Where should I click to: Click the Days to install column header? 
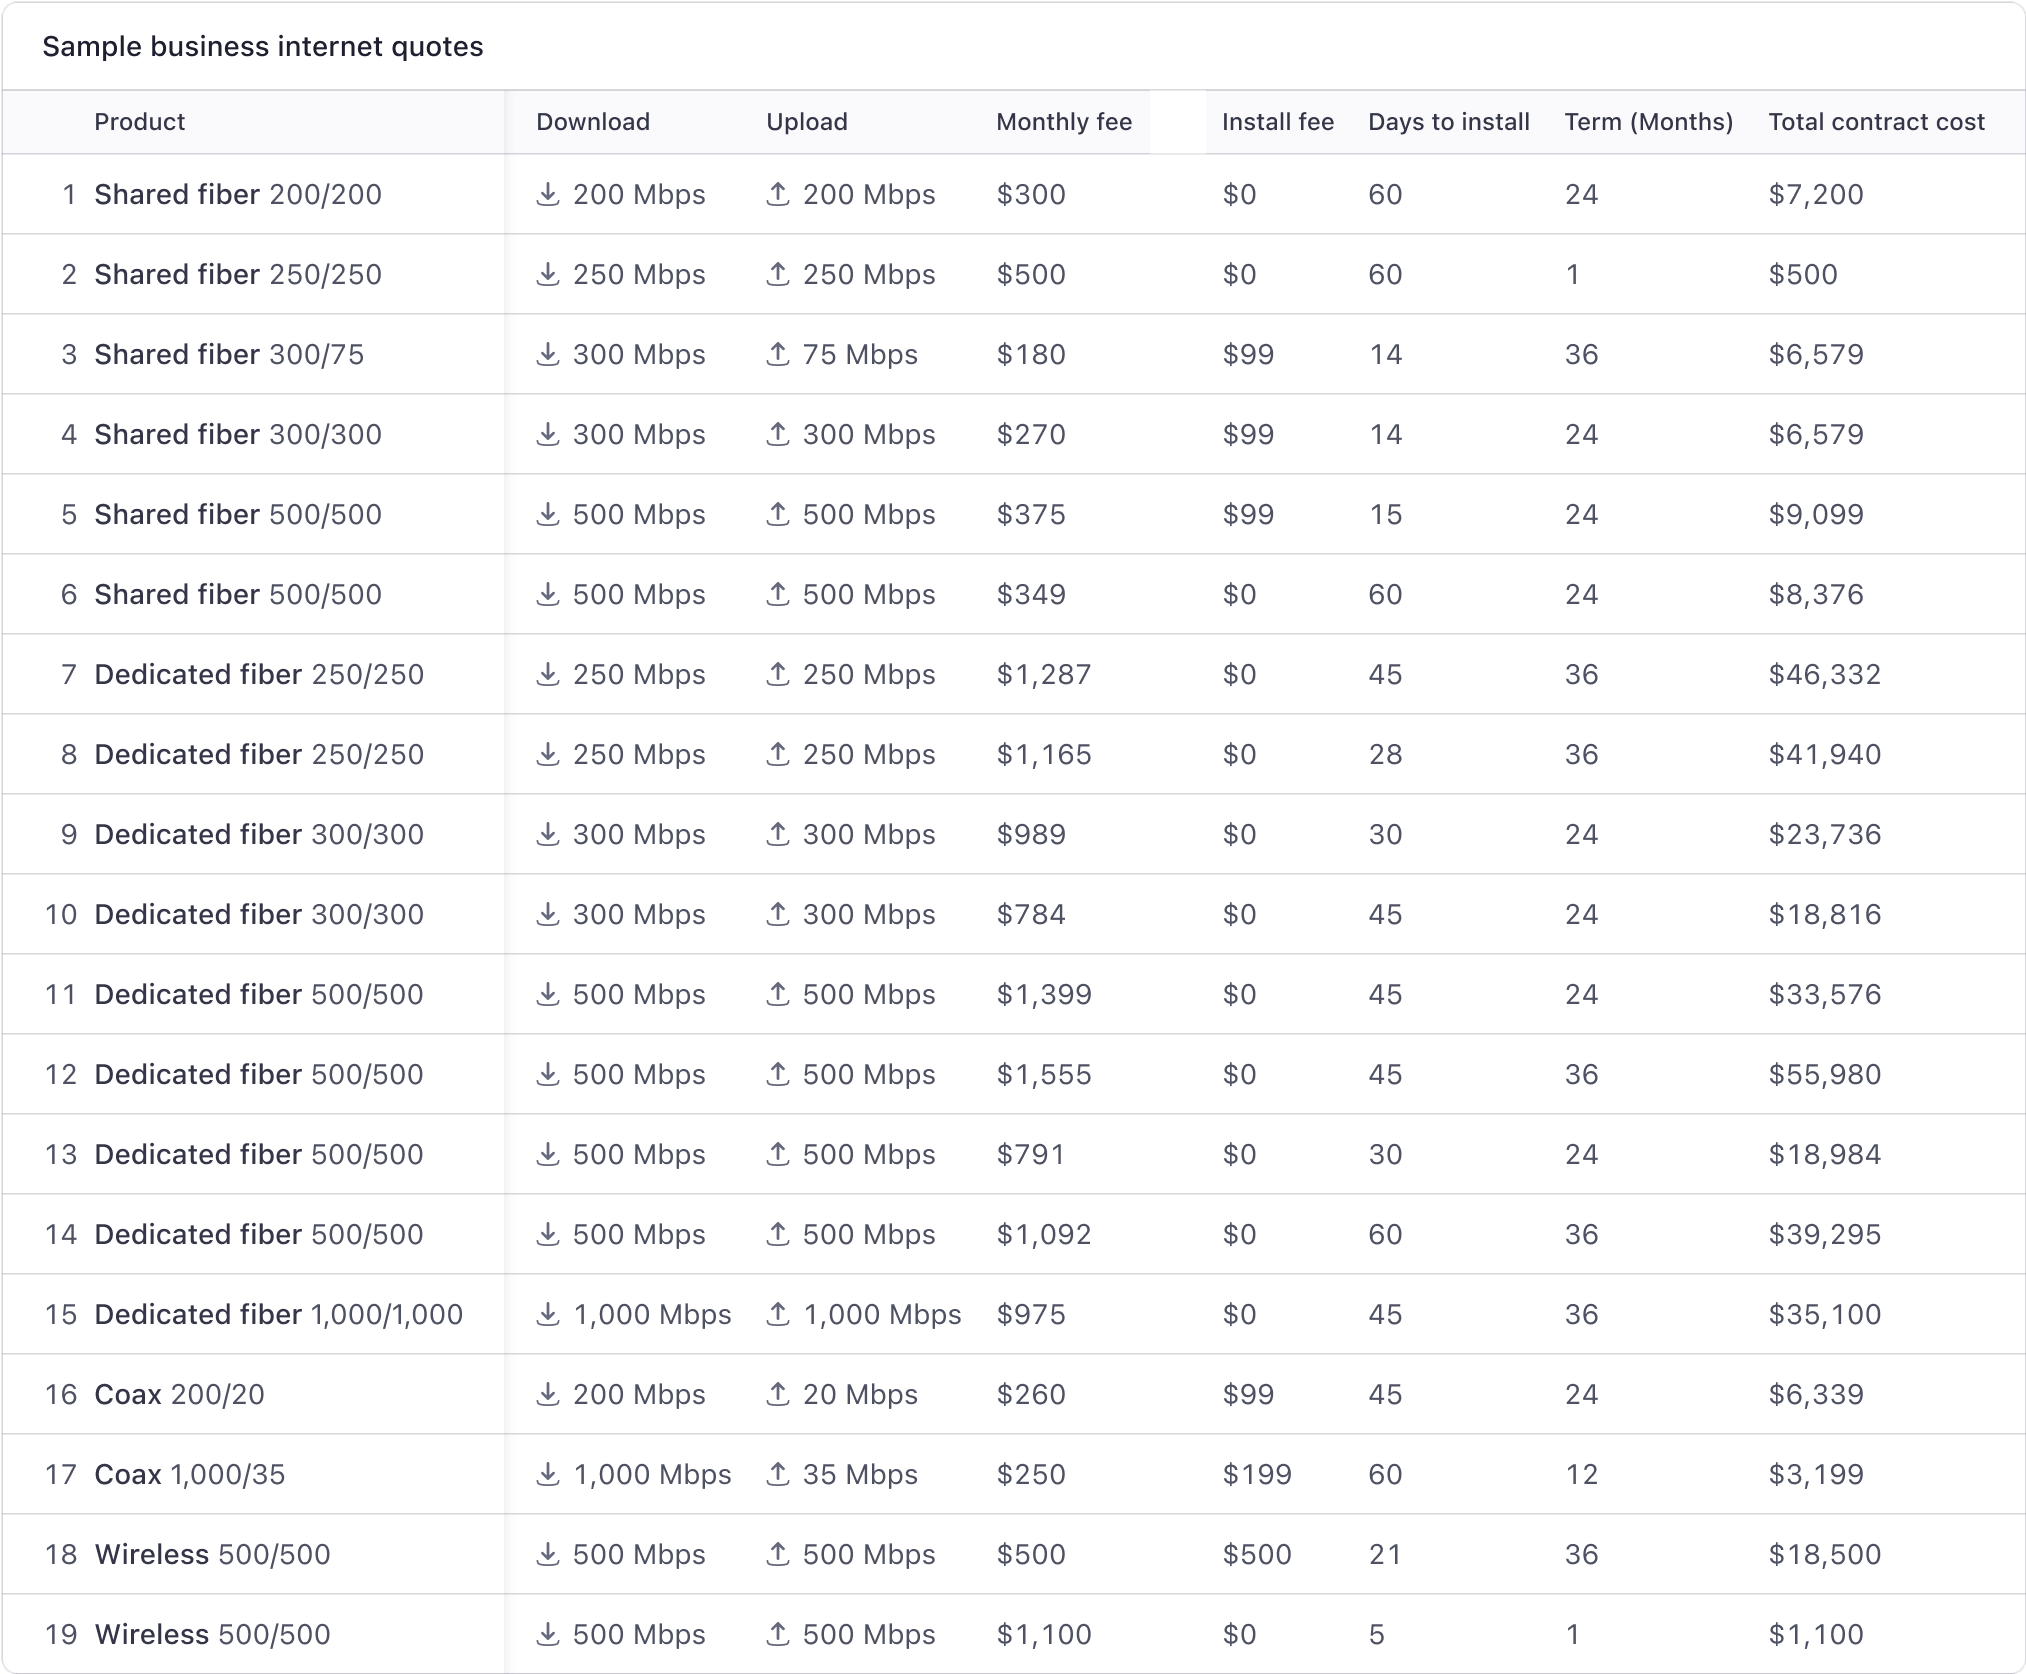click(1447, 121)
